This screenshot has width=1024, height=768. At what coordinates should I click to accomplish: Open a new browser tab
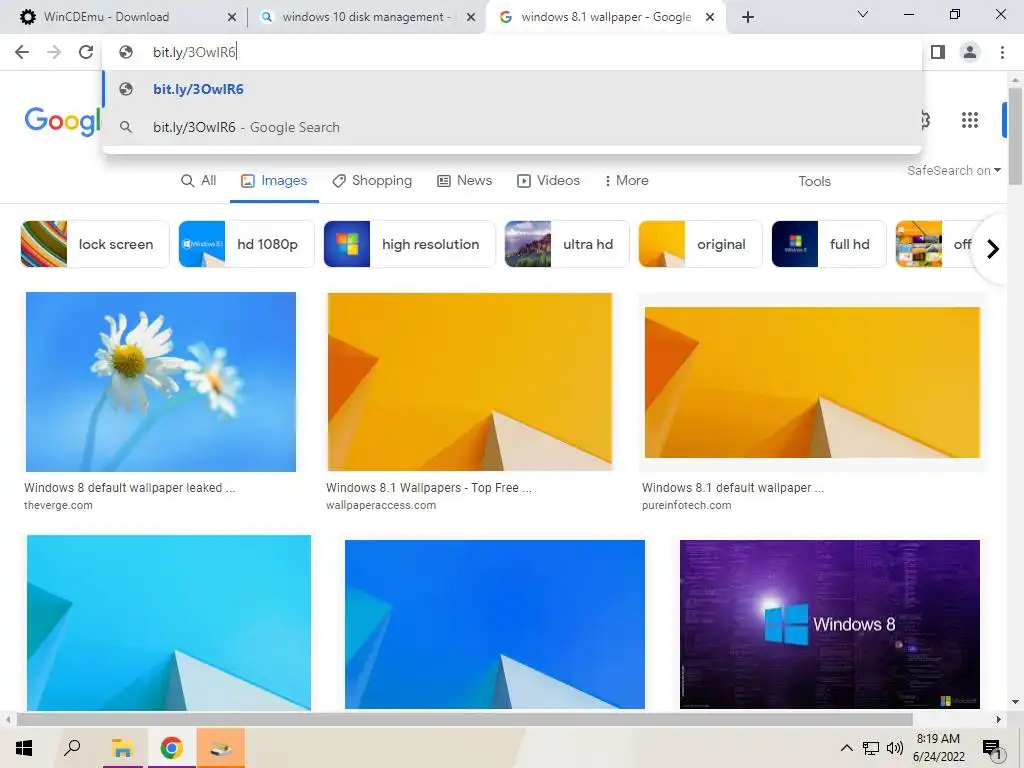click(x=748, y=17)
